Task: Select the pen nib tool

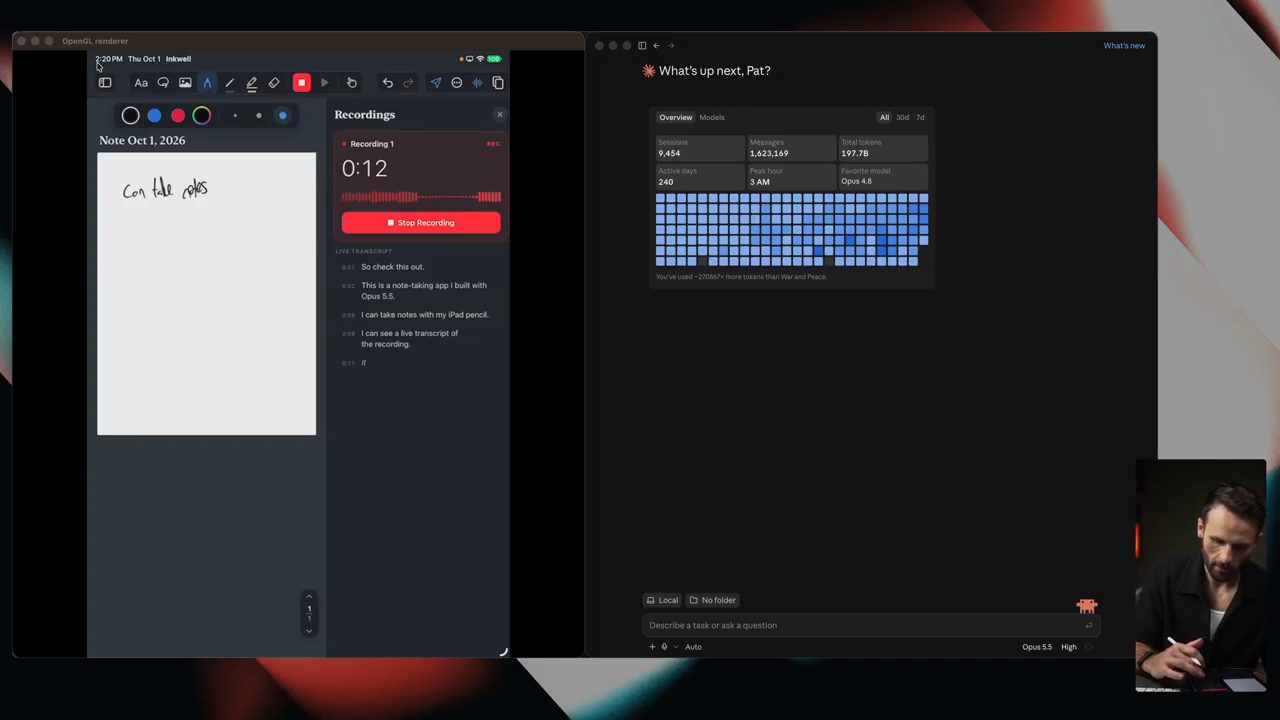Action: click(x=207, y=83)
